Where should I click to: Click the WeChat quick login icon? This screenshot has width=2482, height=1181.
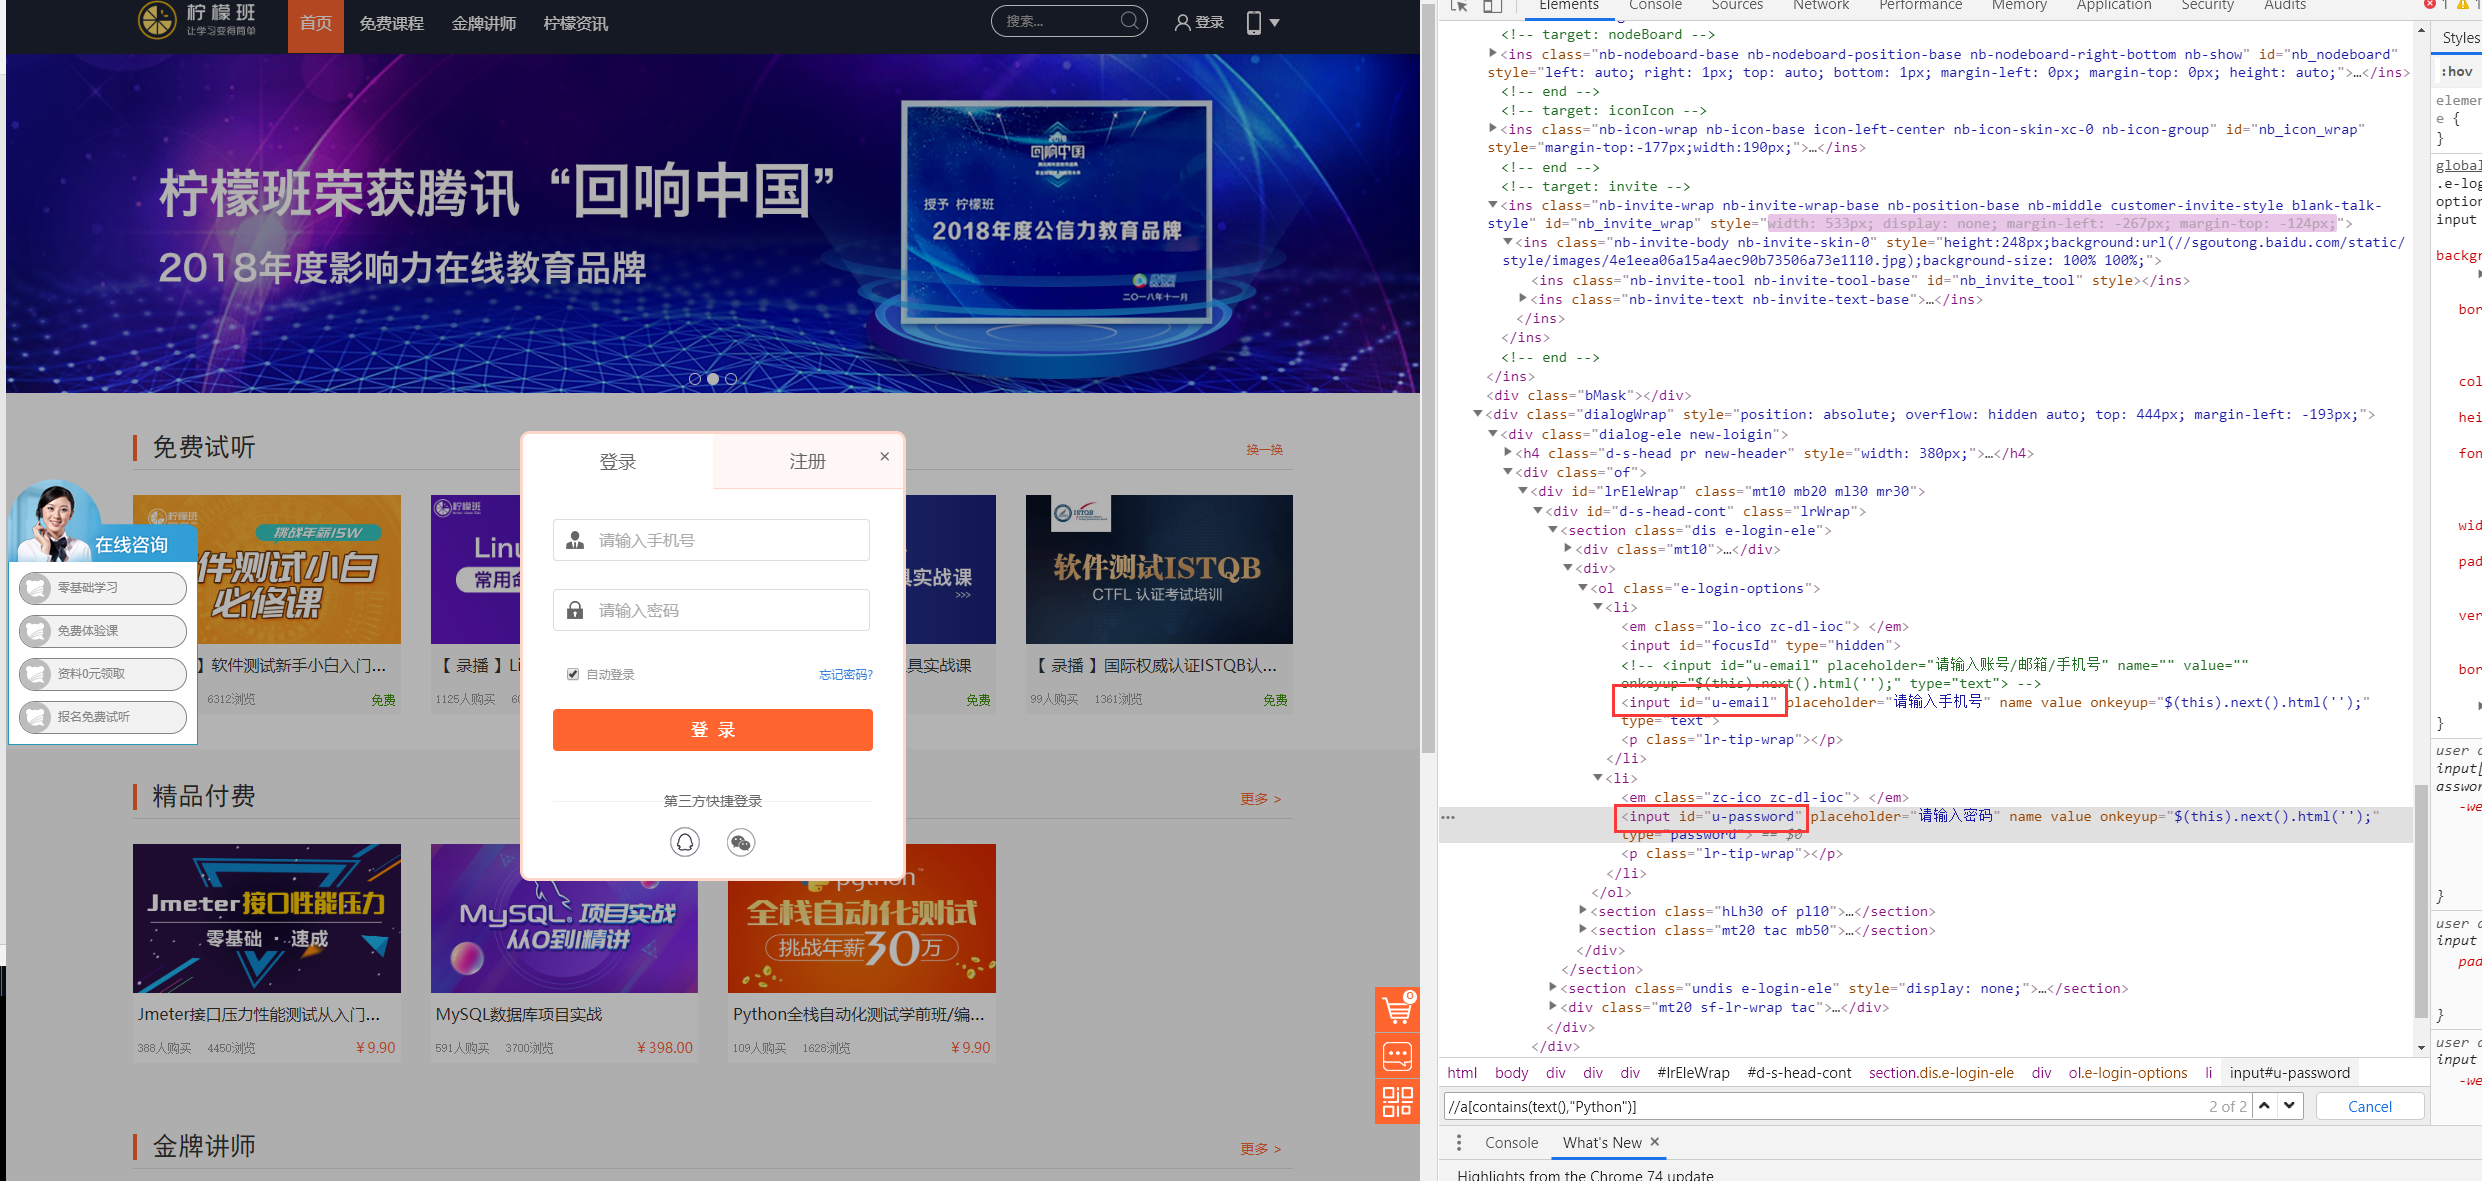[741, 842]
